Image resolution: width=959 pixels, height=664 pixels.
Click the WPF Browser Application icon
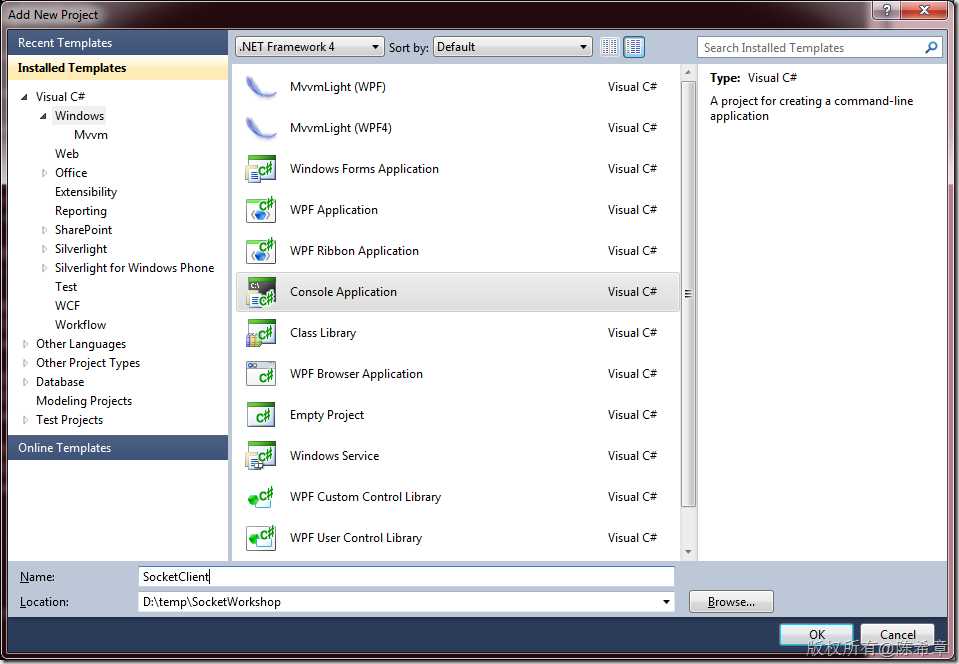(261, 374)
